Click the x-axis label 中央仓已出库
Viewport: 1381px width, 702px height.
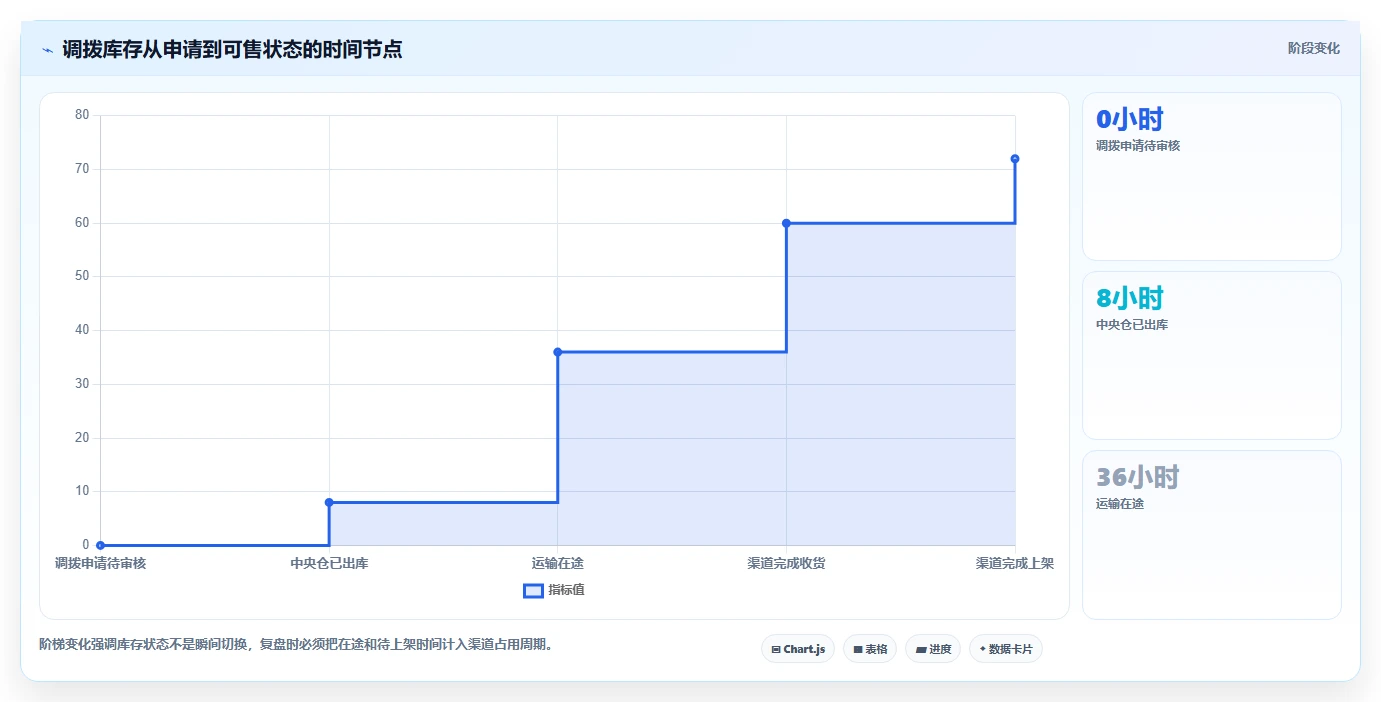coord(329,563)
